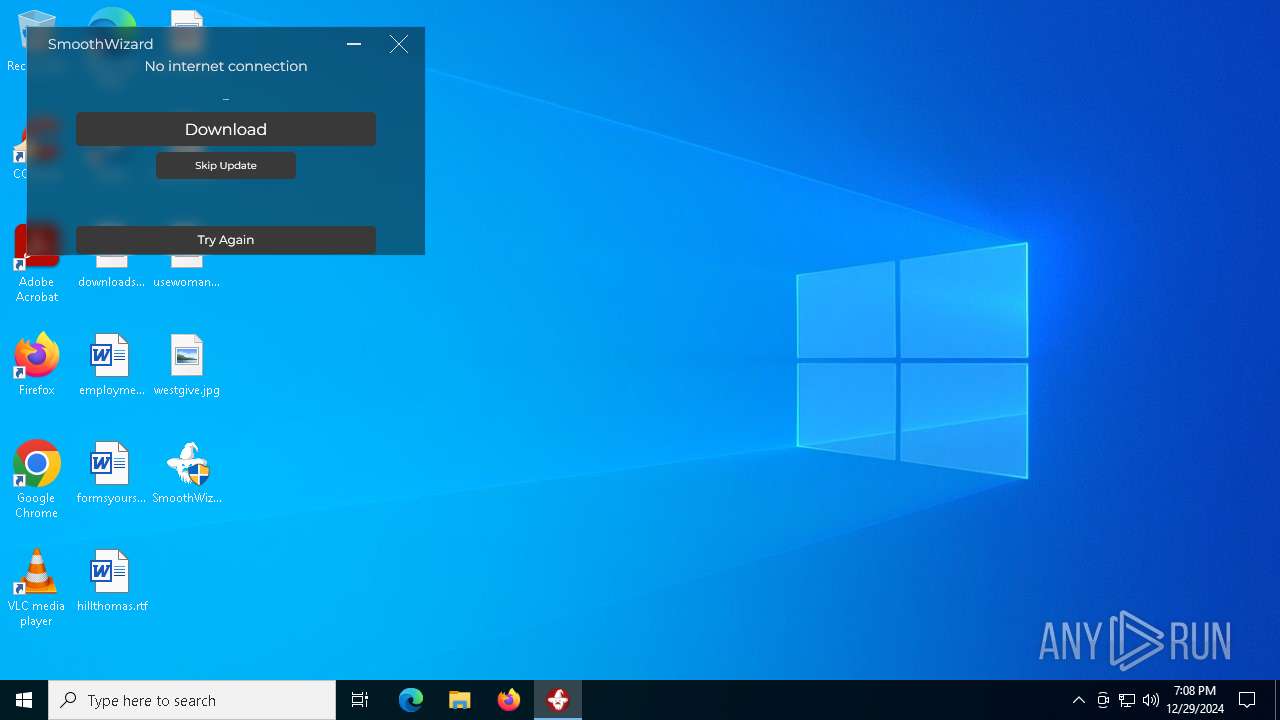
Task: Open the volume control tray icon
Action: coord(1151,700)
